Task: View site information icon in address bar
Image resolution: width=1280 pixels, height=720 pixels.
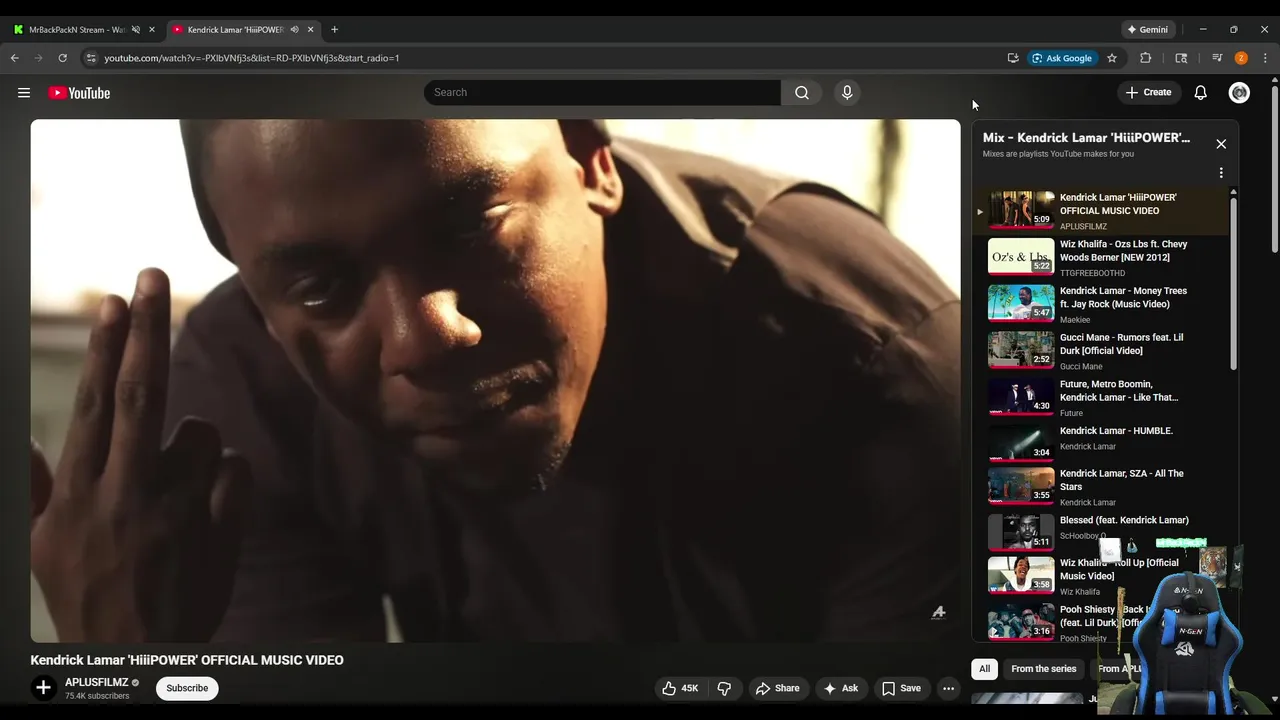Action: click(x=91, y=58)
